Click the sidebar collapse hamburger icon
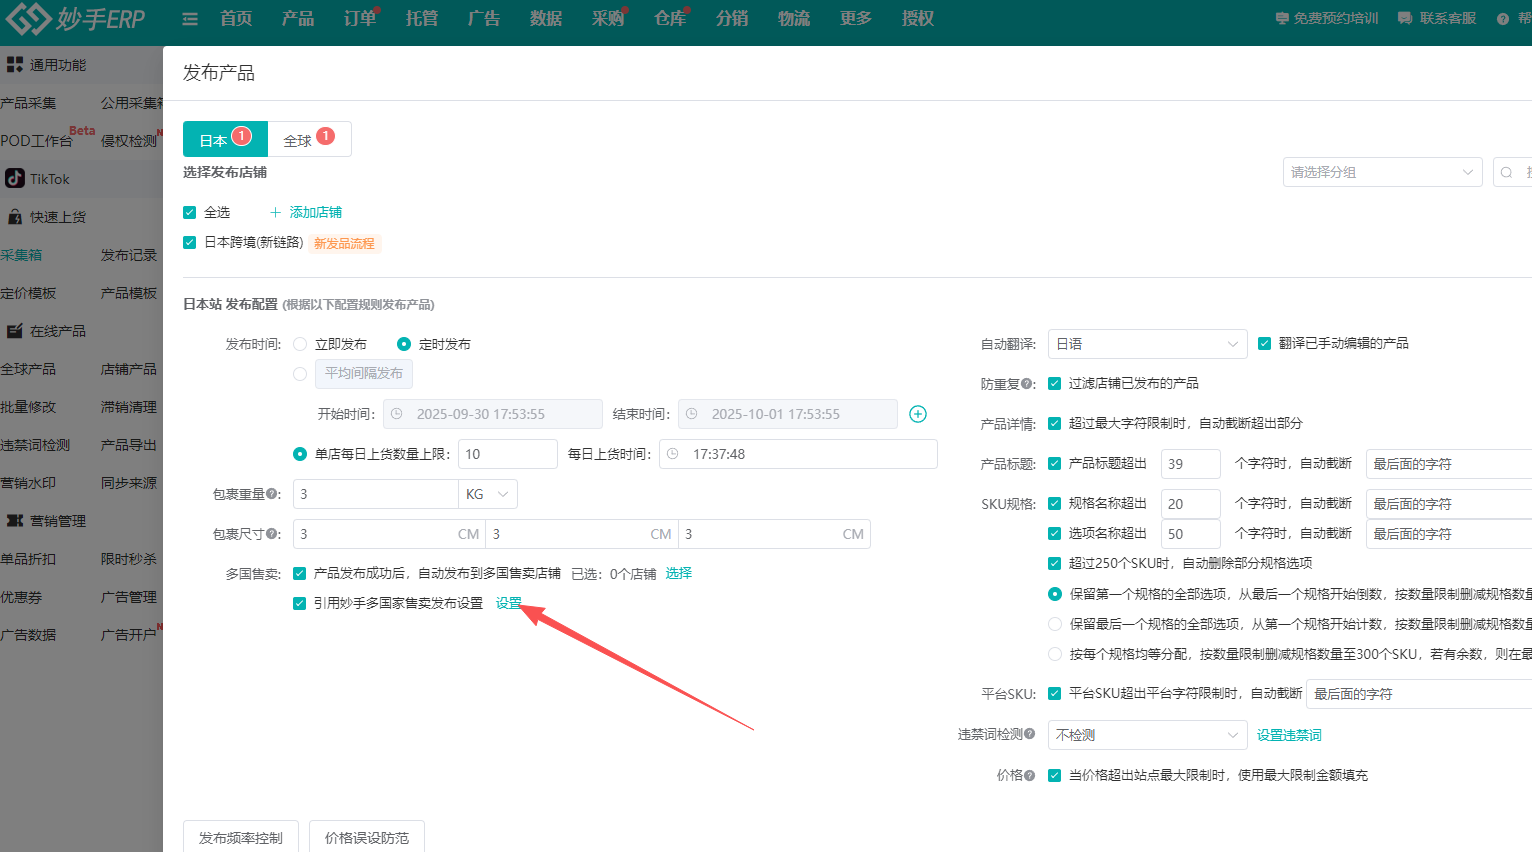 (x=189, y=17)
